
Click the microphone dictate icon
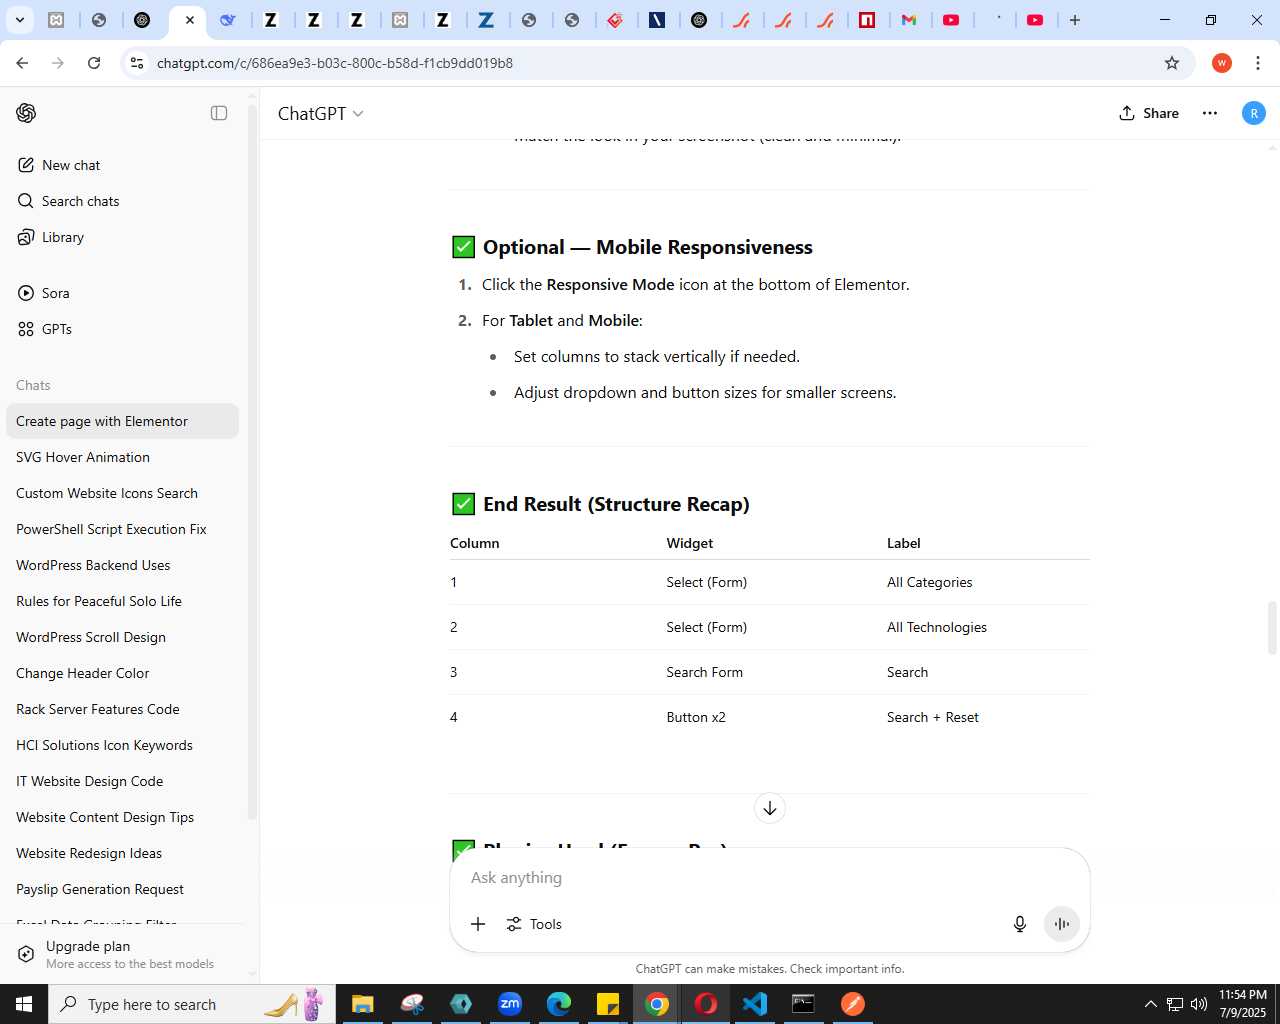coord(1020,924)
